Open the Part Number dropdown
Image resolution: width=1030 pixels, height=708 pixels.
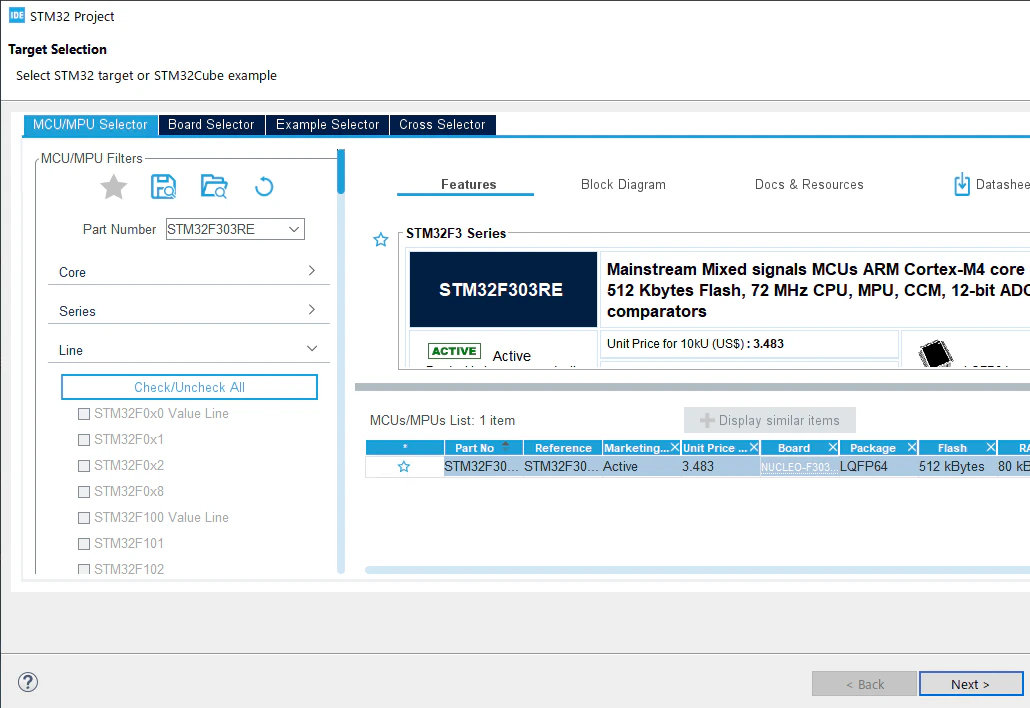294,229
